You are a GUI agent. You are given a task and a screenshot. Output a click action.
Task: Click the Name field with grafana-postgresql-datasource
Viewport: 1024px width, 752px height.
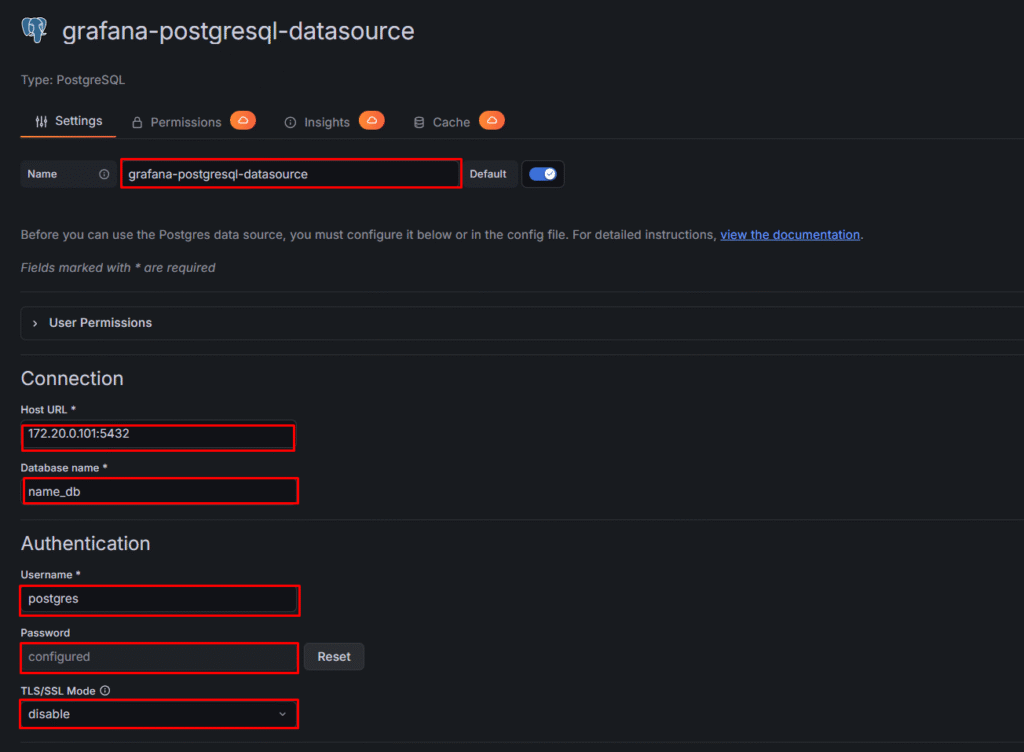290,174
